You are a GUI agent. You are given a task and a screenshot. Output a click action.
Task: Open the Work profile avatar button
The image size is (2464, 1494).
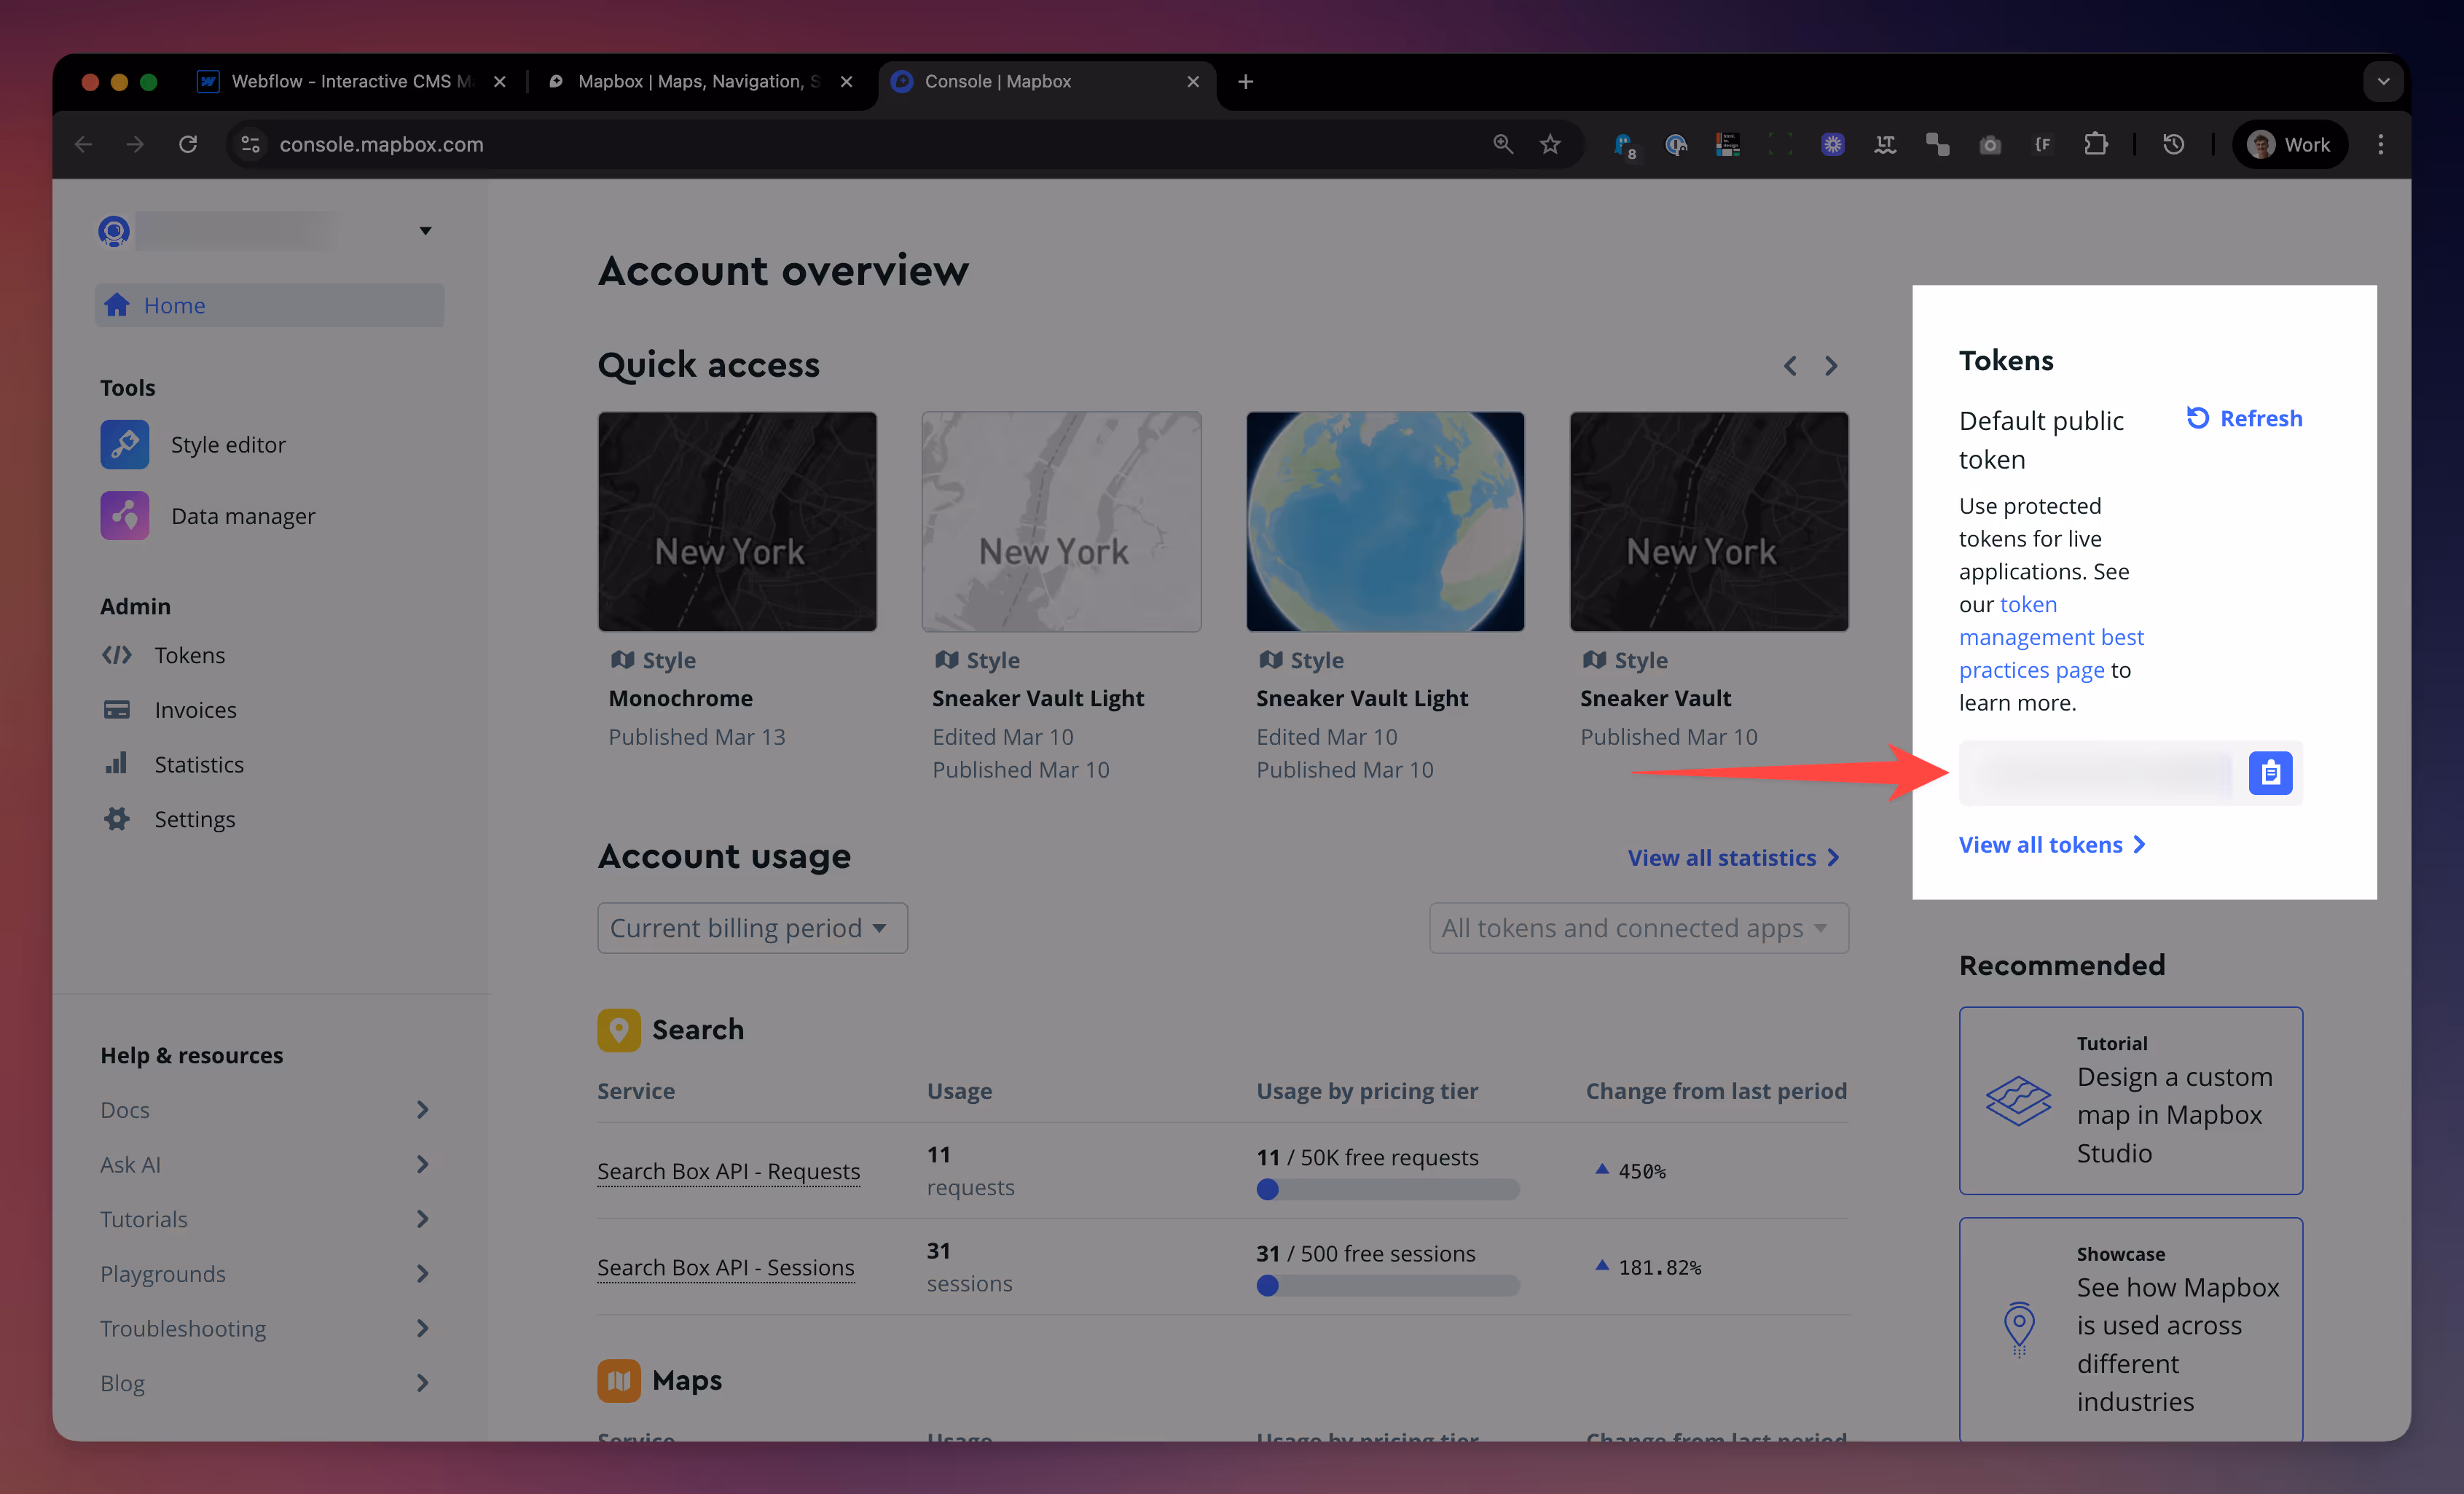click(x=2289, y=145)
